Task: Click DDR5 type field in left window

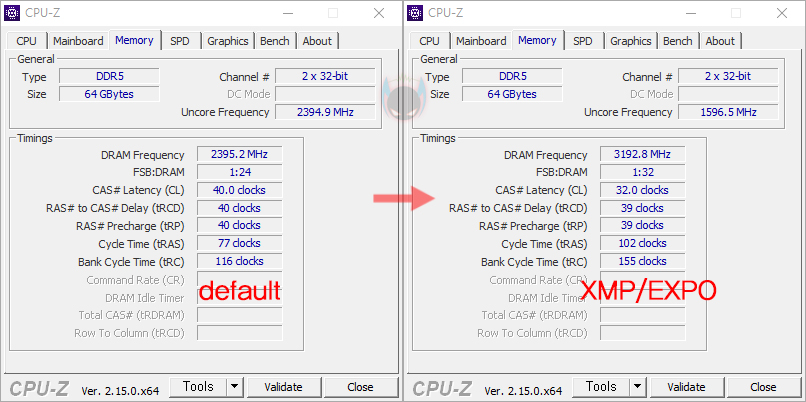Action: tap(109, 77)
